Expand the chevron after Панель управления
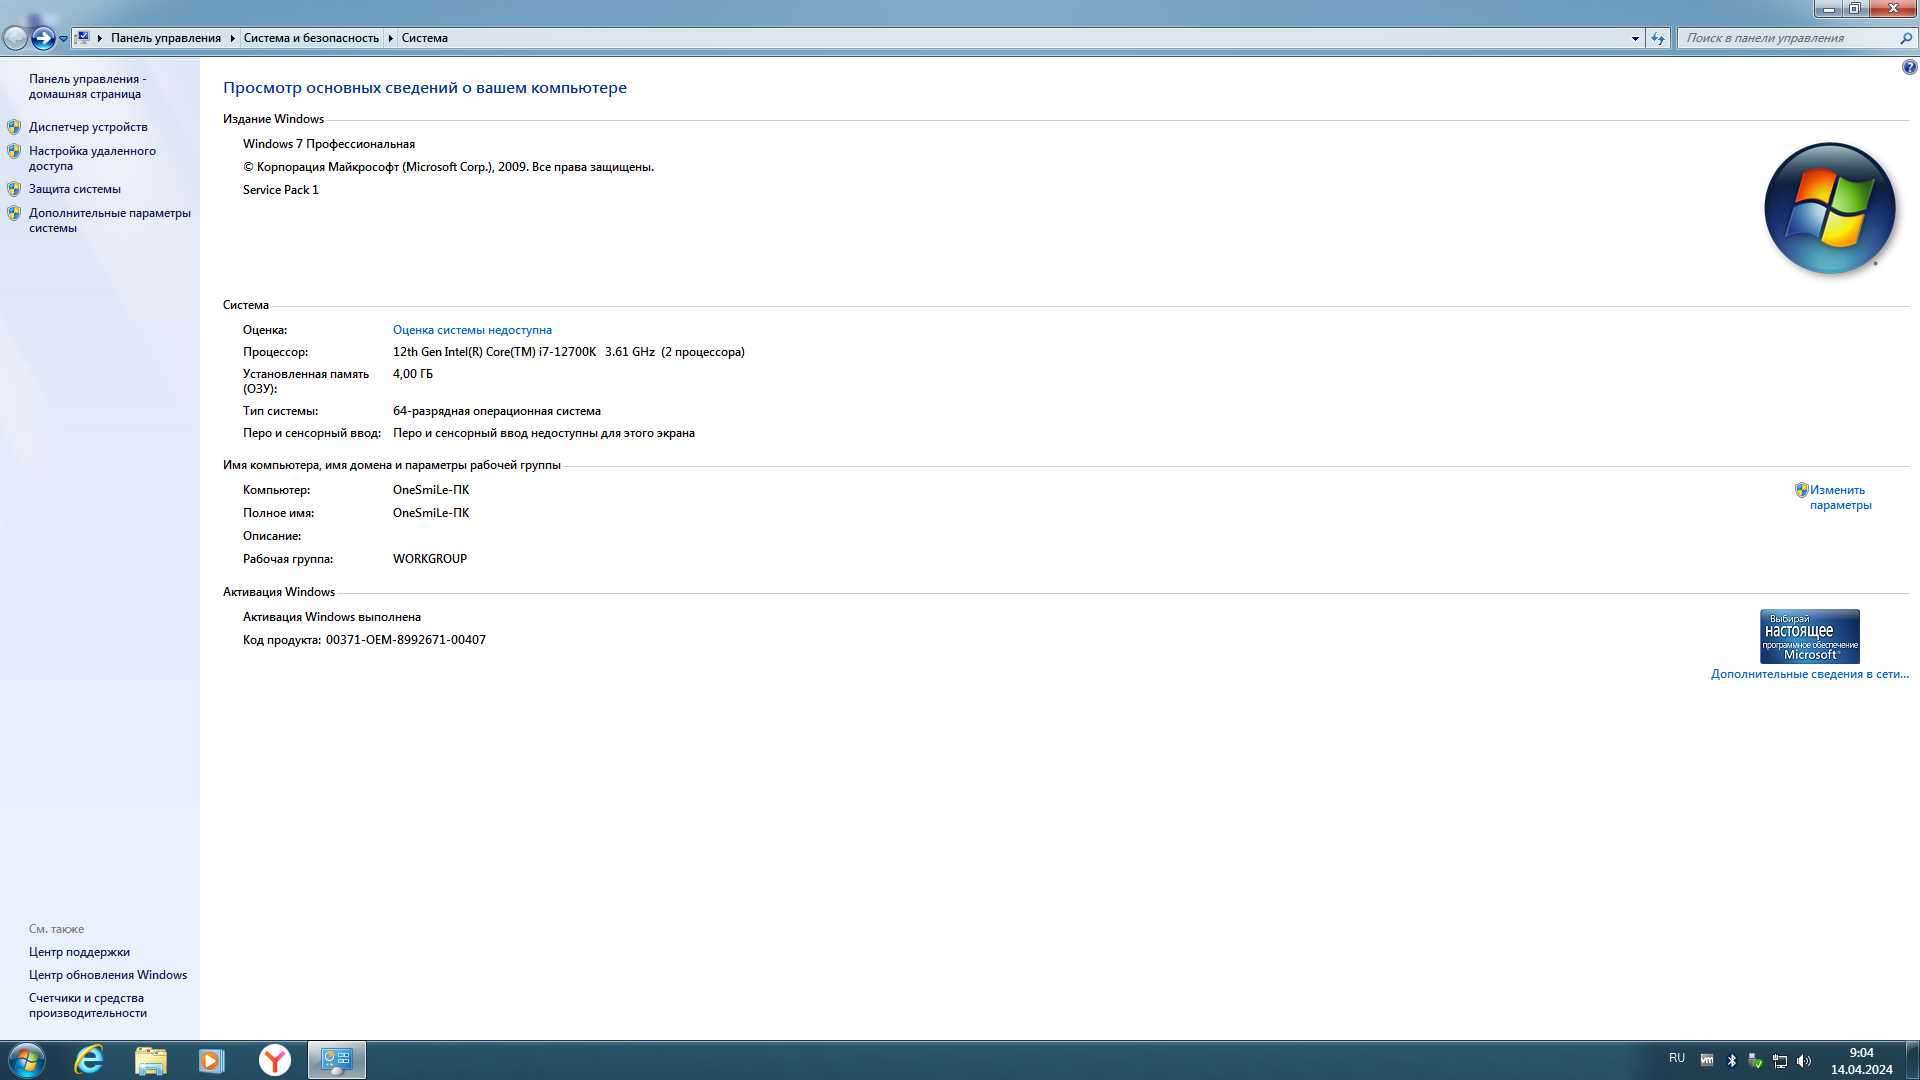The width and height of the screenshot is (1920, 1080). click(x=231, y=38)
